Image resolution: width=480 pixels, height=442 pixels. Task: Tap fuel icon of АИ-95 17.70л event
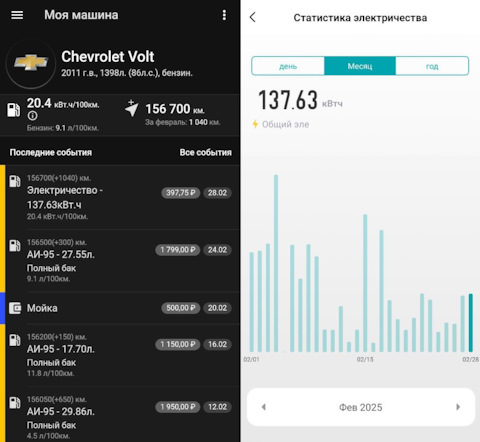tap(15, 340)
